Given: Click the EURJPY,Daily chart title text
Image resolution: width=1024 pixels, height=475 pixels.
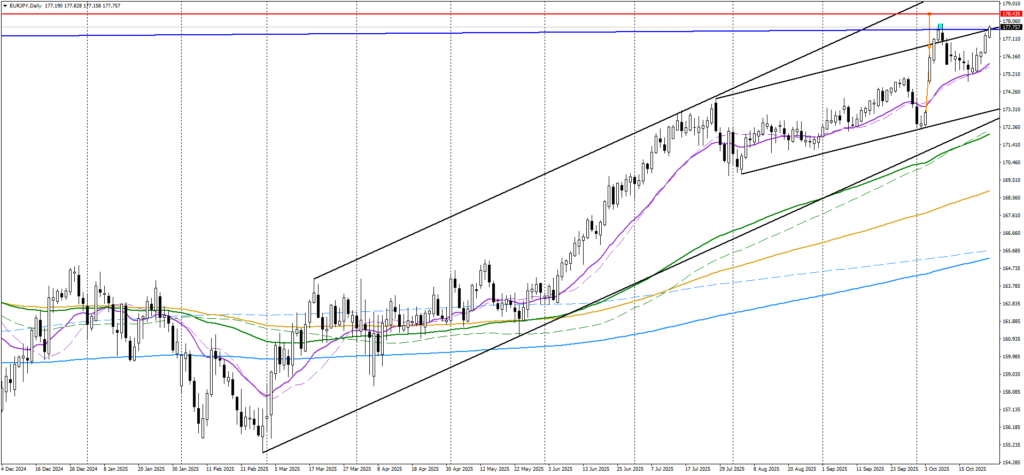Looking at the screenshot, I should pyautogui.click(x=30, y=5).
